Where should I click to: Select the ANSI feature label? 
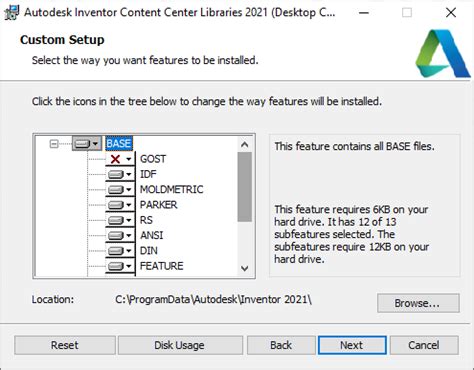[x=151, y=235]
